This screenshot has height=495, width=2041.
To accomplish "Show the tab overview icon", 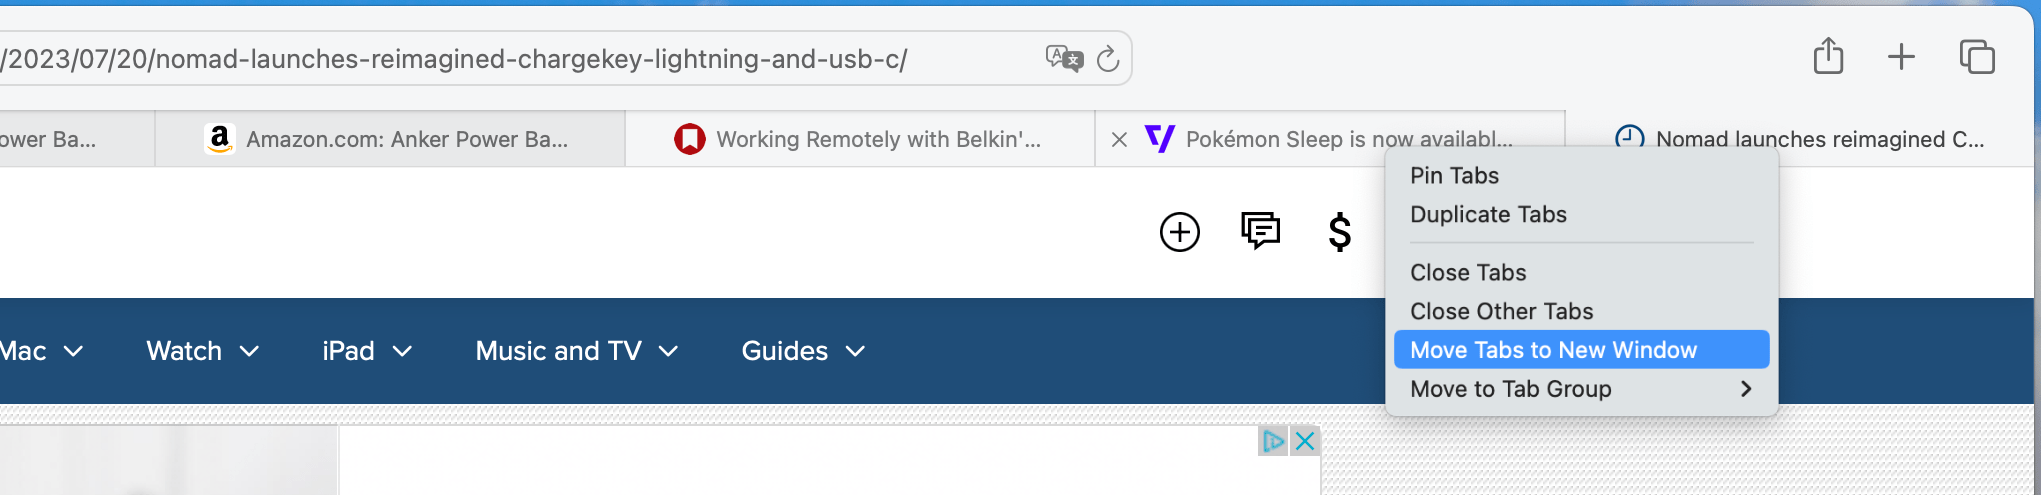I will (x=1977, y=57).
